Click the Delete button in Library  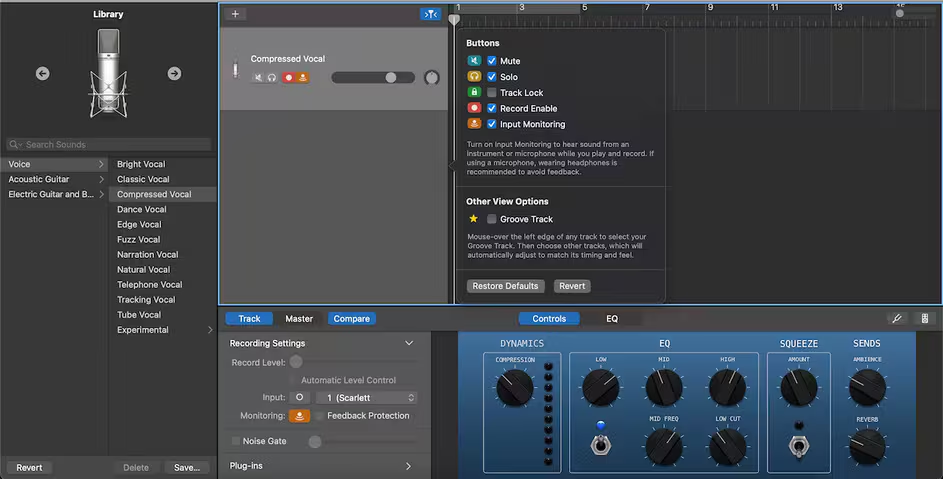click(x=136, y=468)
